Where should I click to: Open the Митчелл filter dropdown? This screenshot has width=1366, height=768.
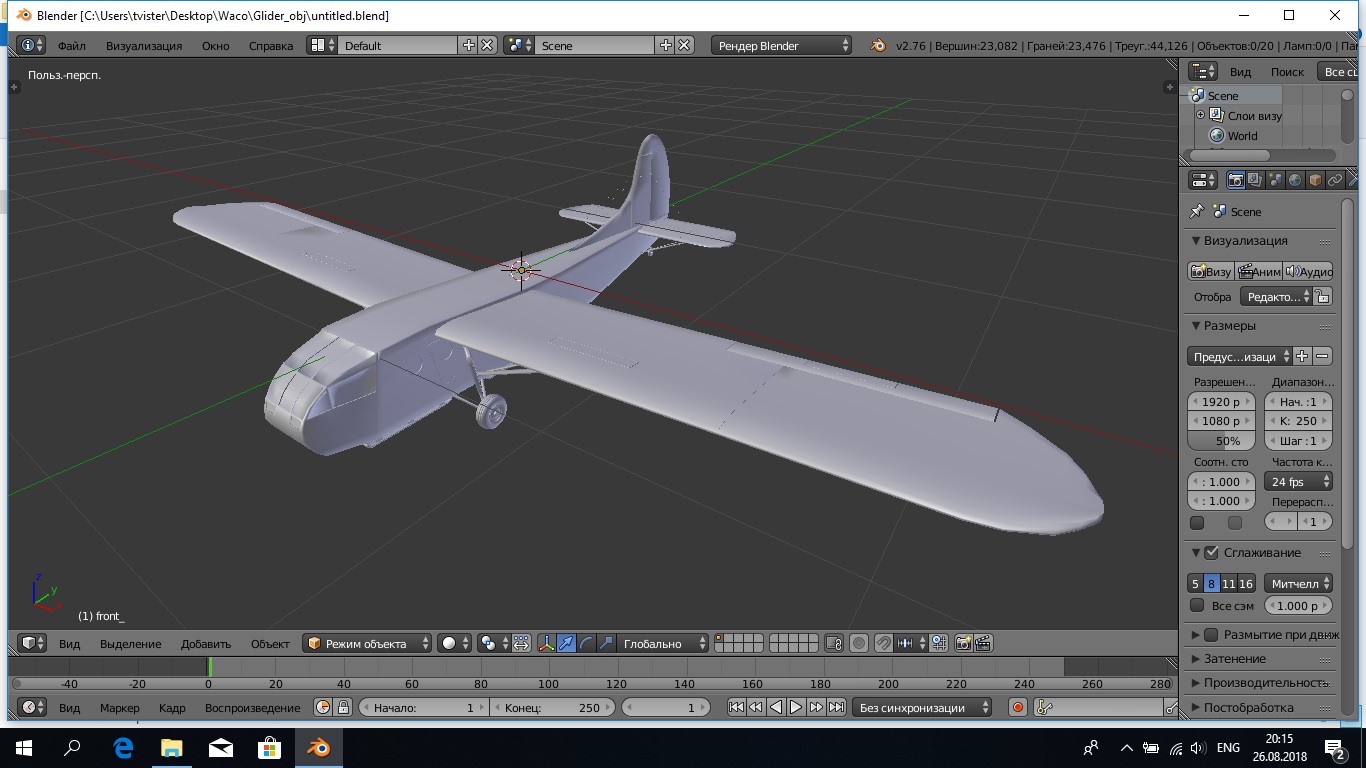pos(1299,583)
